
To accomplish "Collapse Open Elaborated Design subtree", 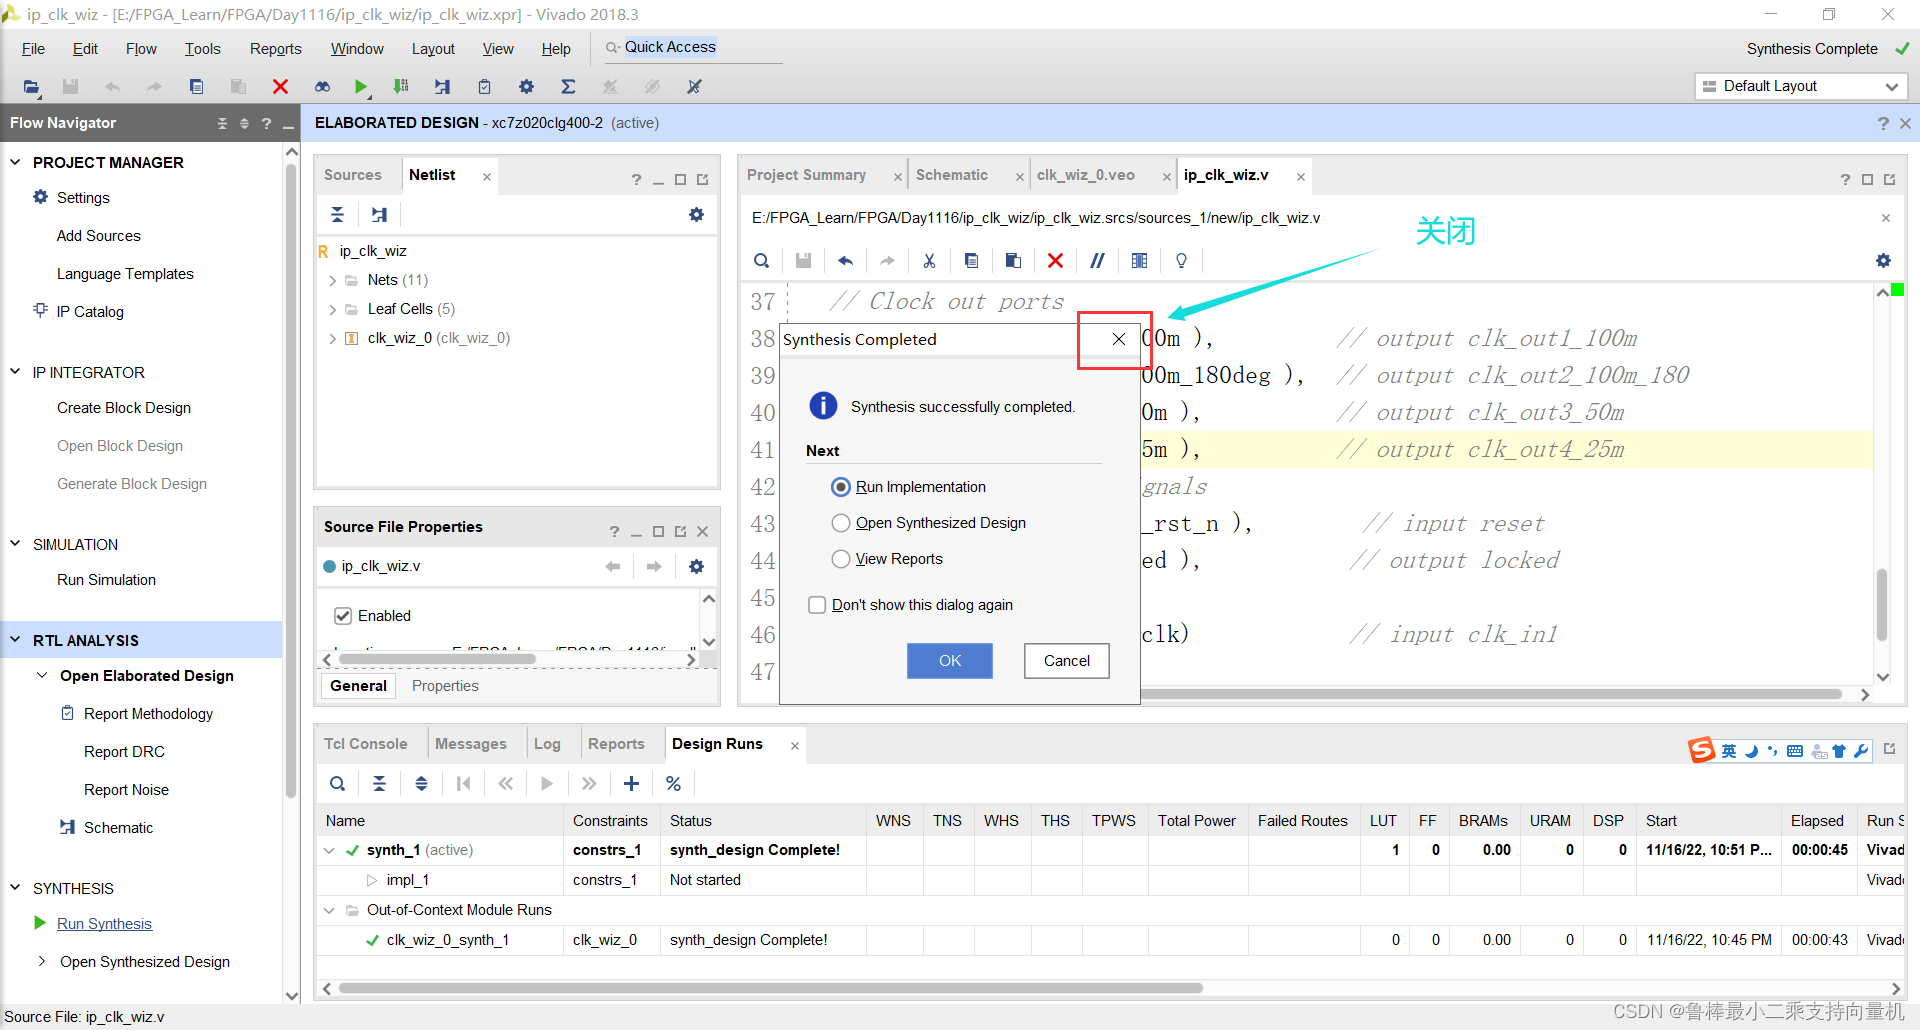I will 42,676.
